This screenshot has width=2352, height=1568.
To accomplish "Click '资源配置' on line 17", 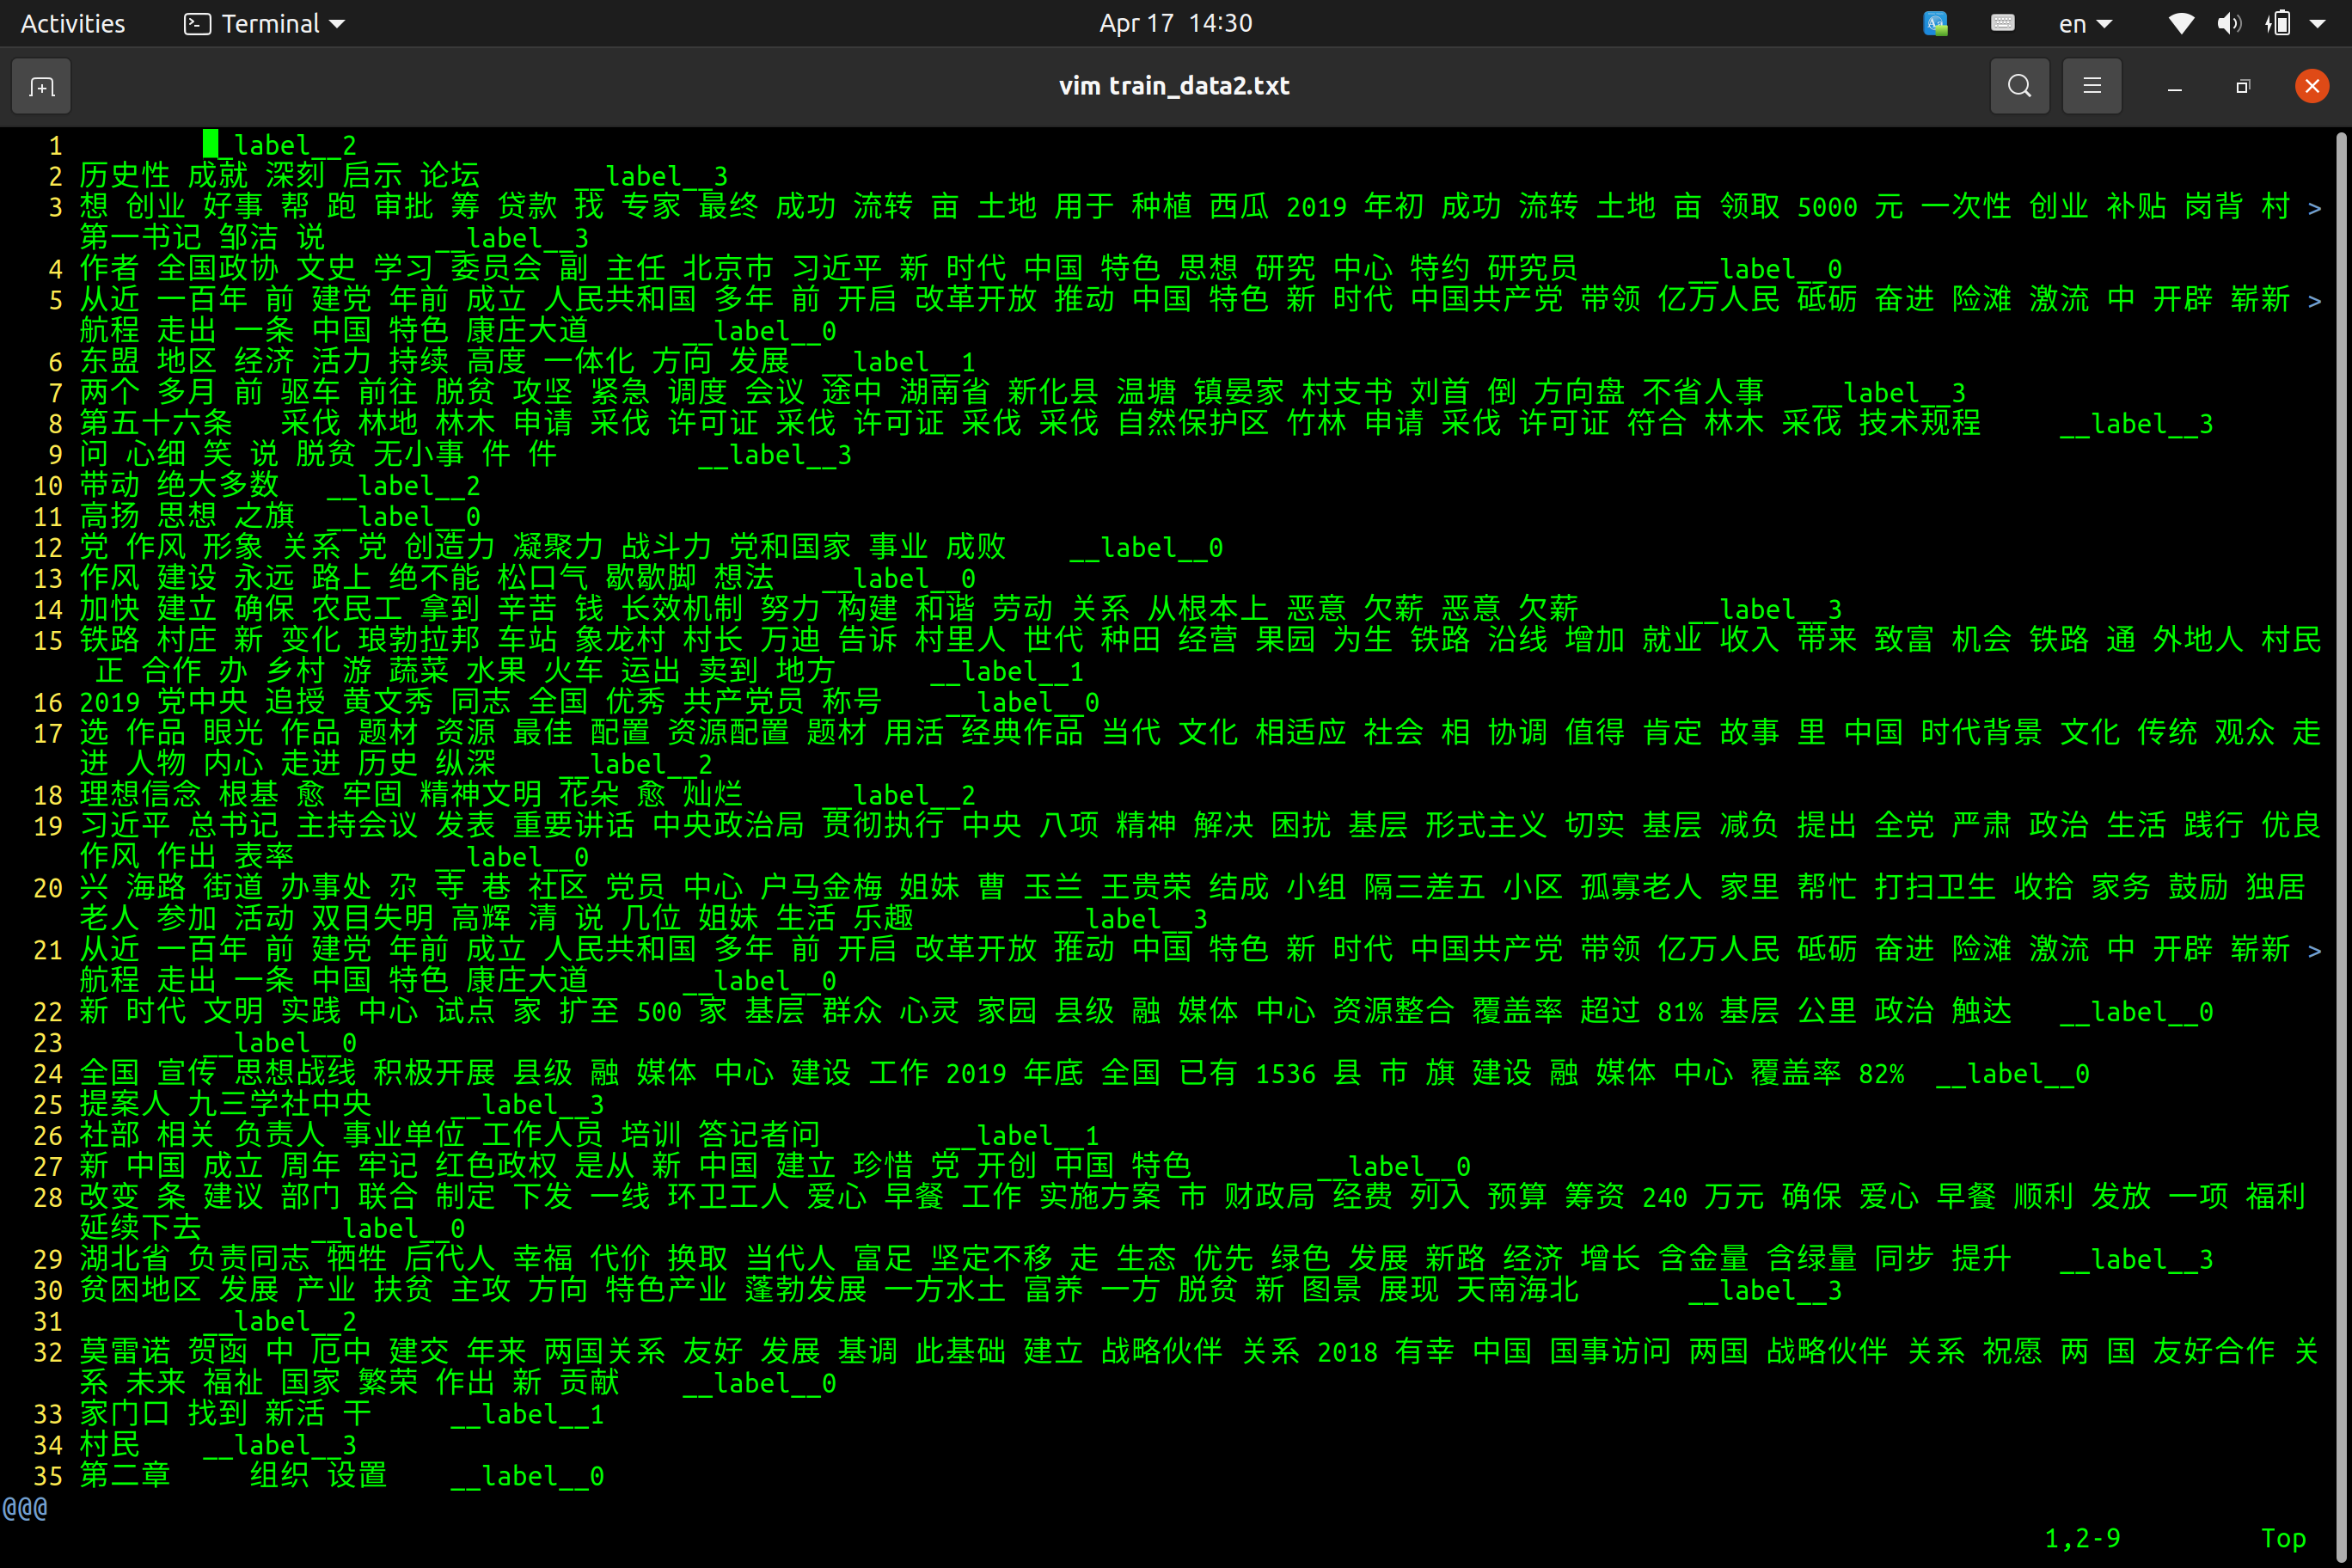I will pos(728,734).
